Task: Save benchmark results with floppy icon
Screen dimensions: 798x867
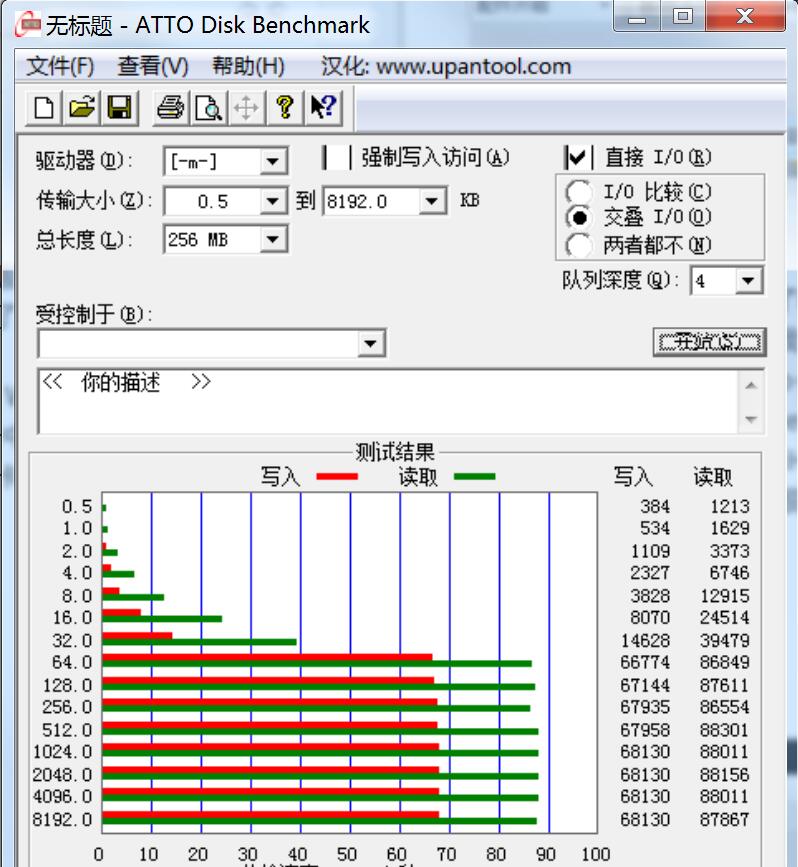Action: pyautogui.click(x=119, y=107)
